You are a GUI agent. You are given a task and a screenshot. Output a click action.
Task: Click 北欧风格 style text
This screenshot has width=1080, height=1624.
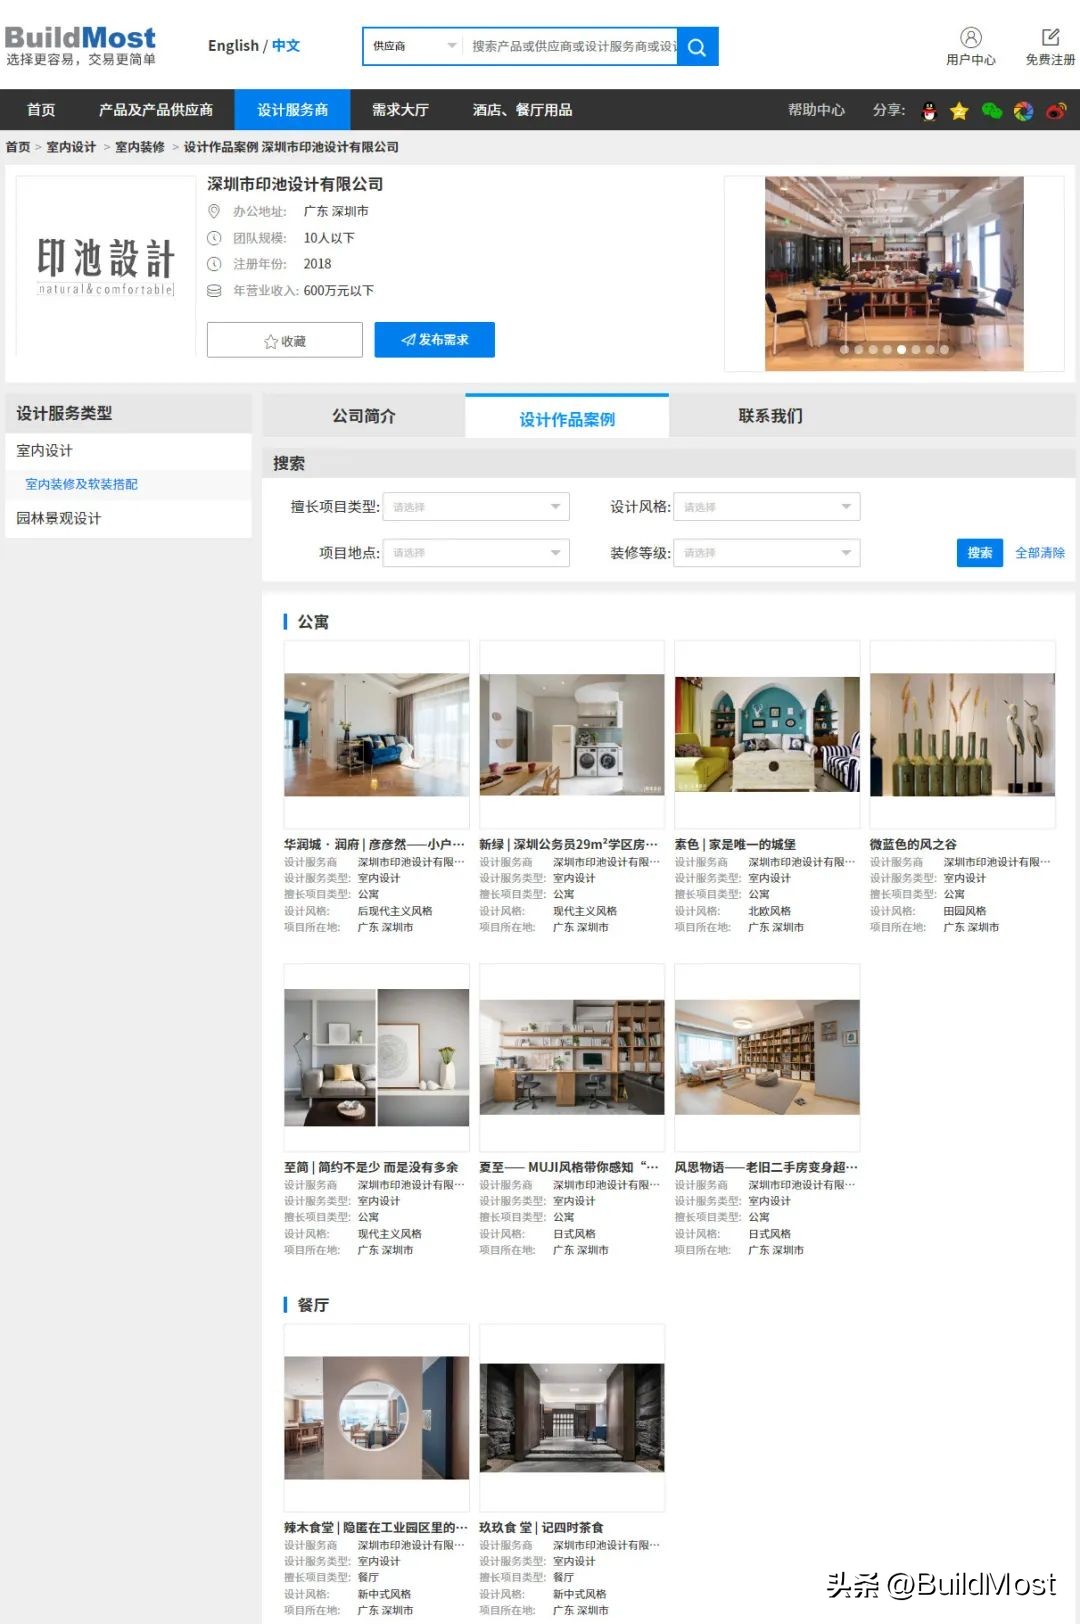(x=770, y=911)
